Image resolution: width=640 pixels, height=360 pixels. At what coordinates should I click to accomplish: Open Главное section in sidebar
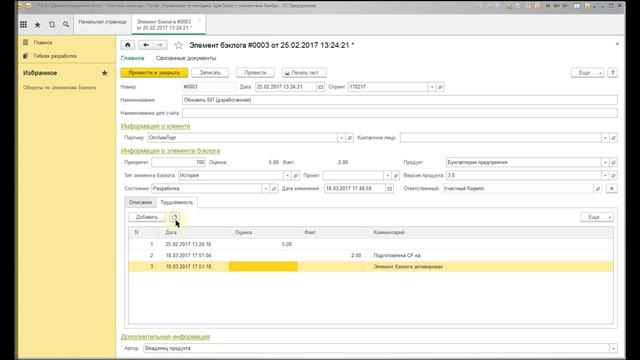(x=43, y=42)
